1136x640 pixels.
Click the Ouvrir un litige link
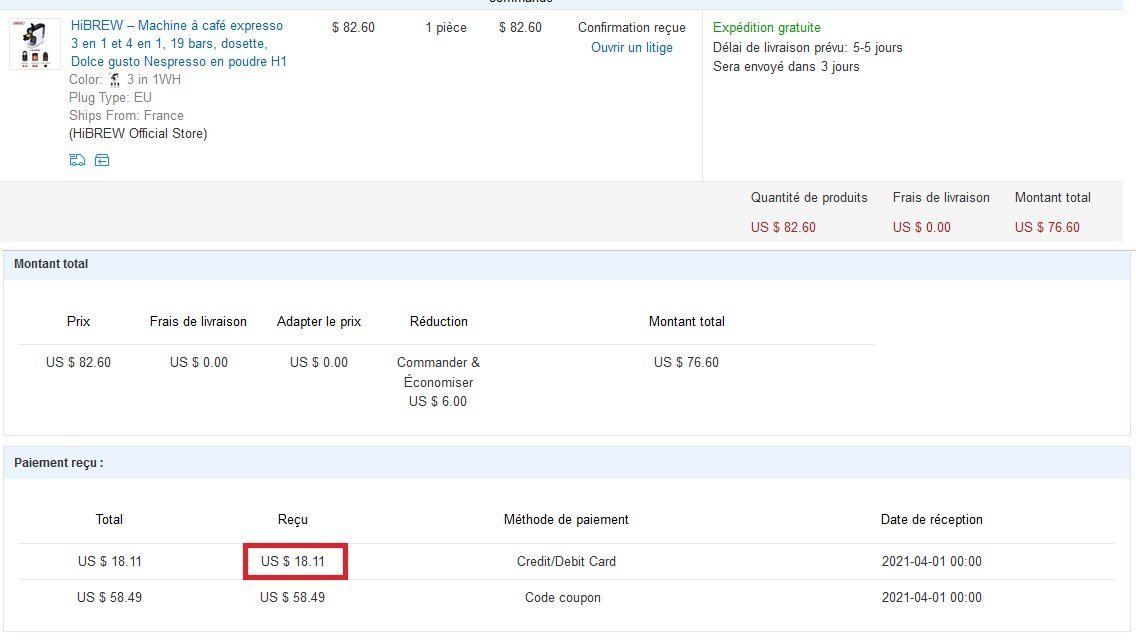(x=632, y=48)
